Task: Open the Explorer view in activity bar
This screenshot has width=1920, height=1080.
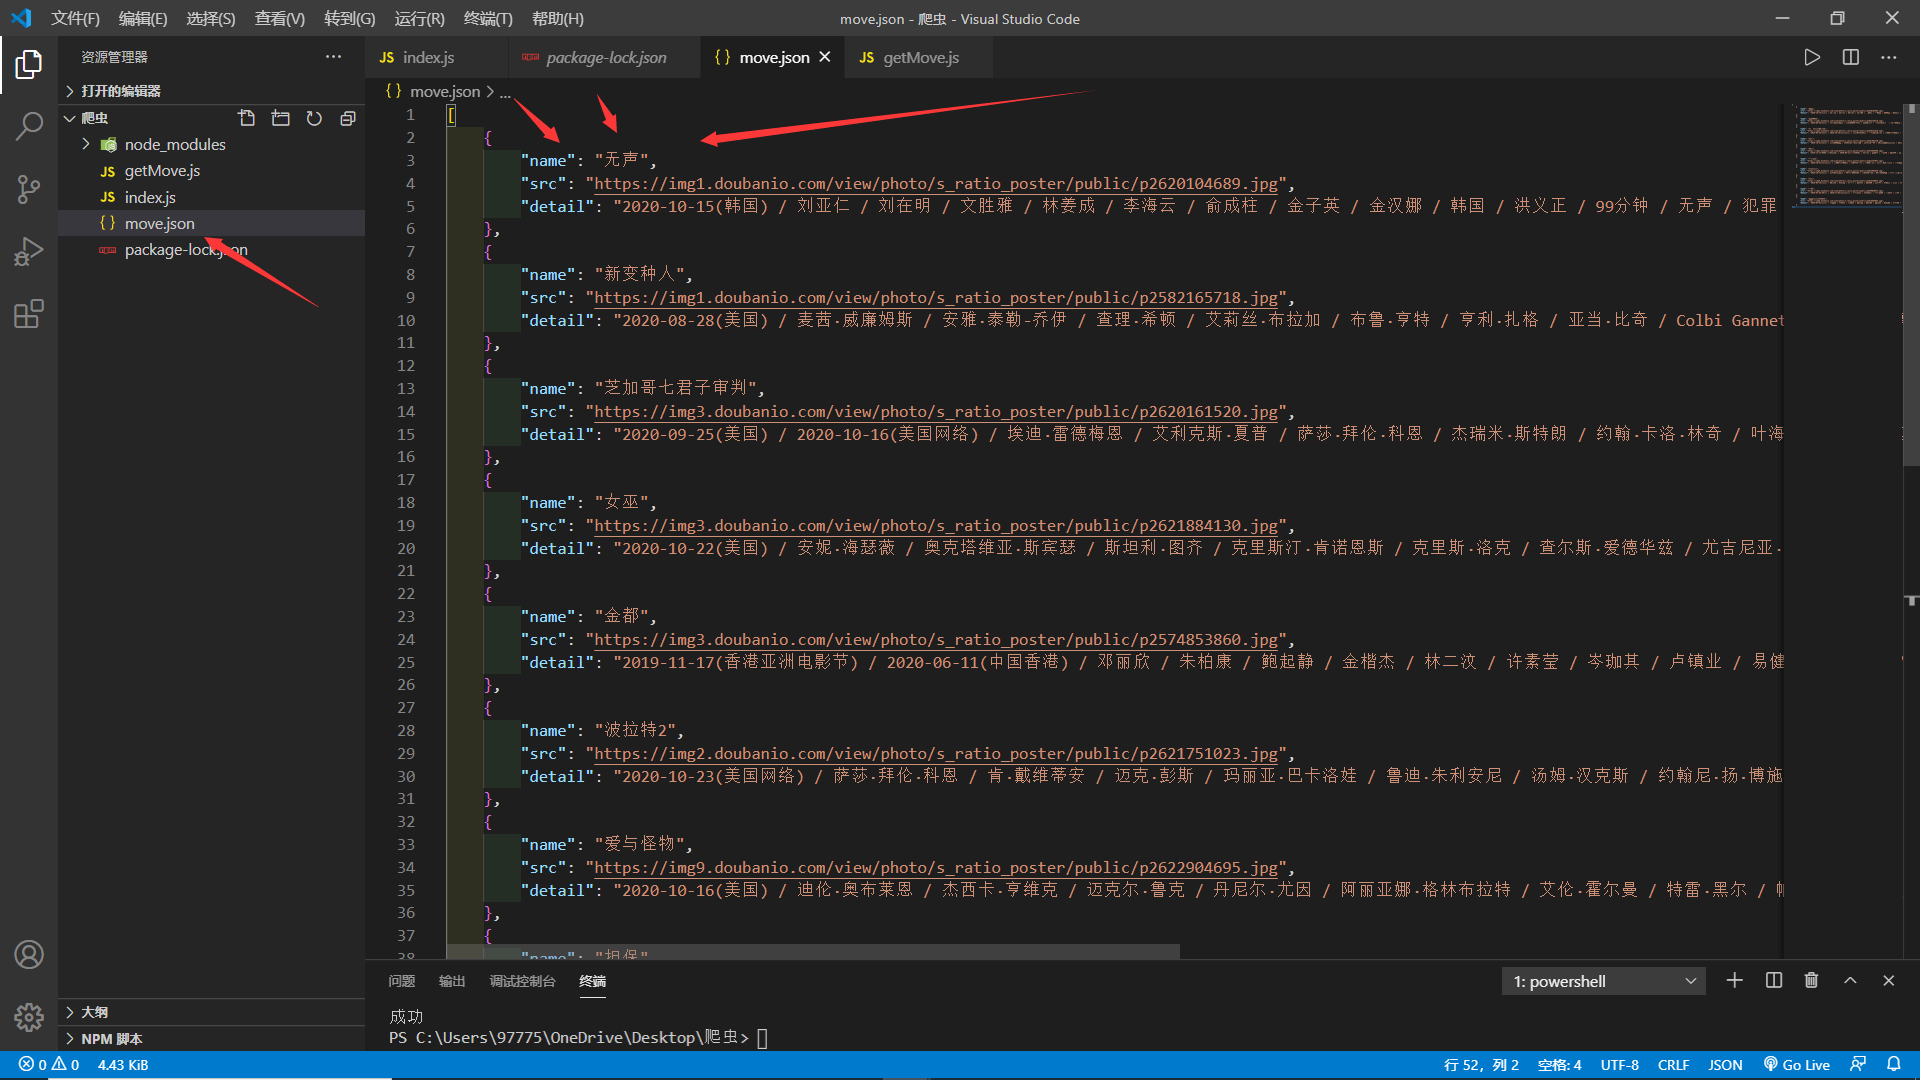Action: [28, 65]
